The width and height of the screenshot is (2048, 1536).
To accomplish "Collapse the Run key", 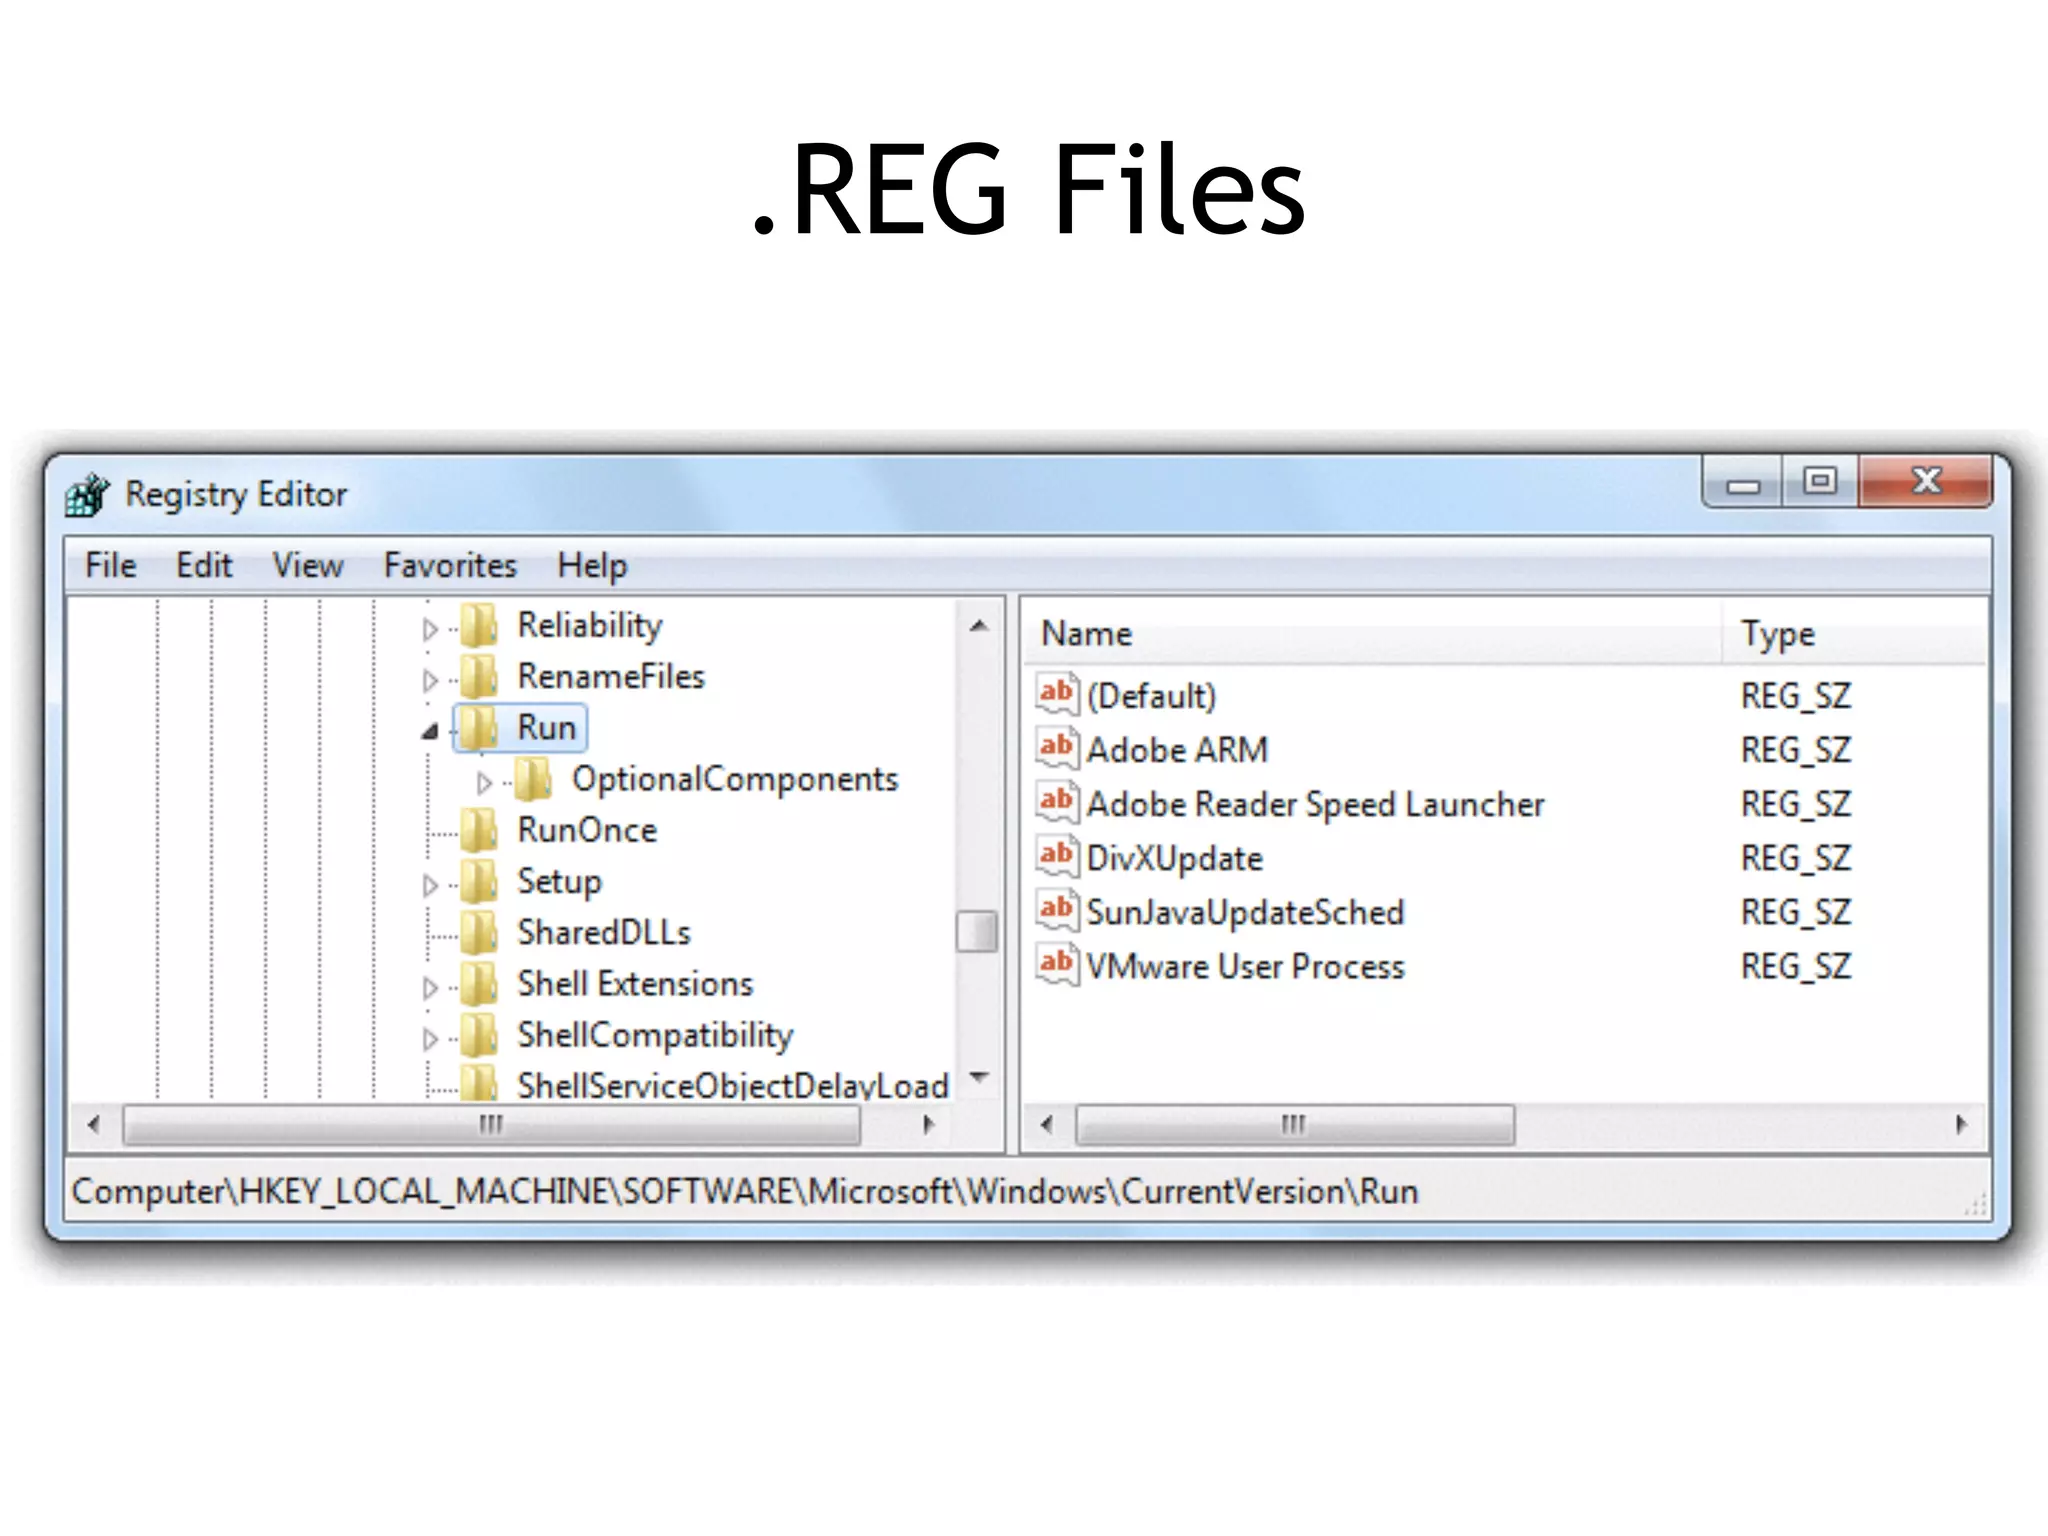I will pyautogui.click(x=430, y=731).
